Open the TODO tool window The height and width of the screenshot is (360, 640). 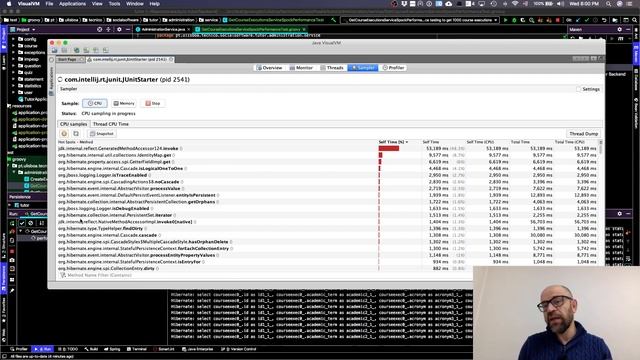68,349
